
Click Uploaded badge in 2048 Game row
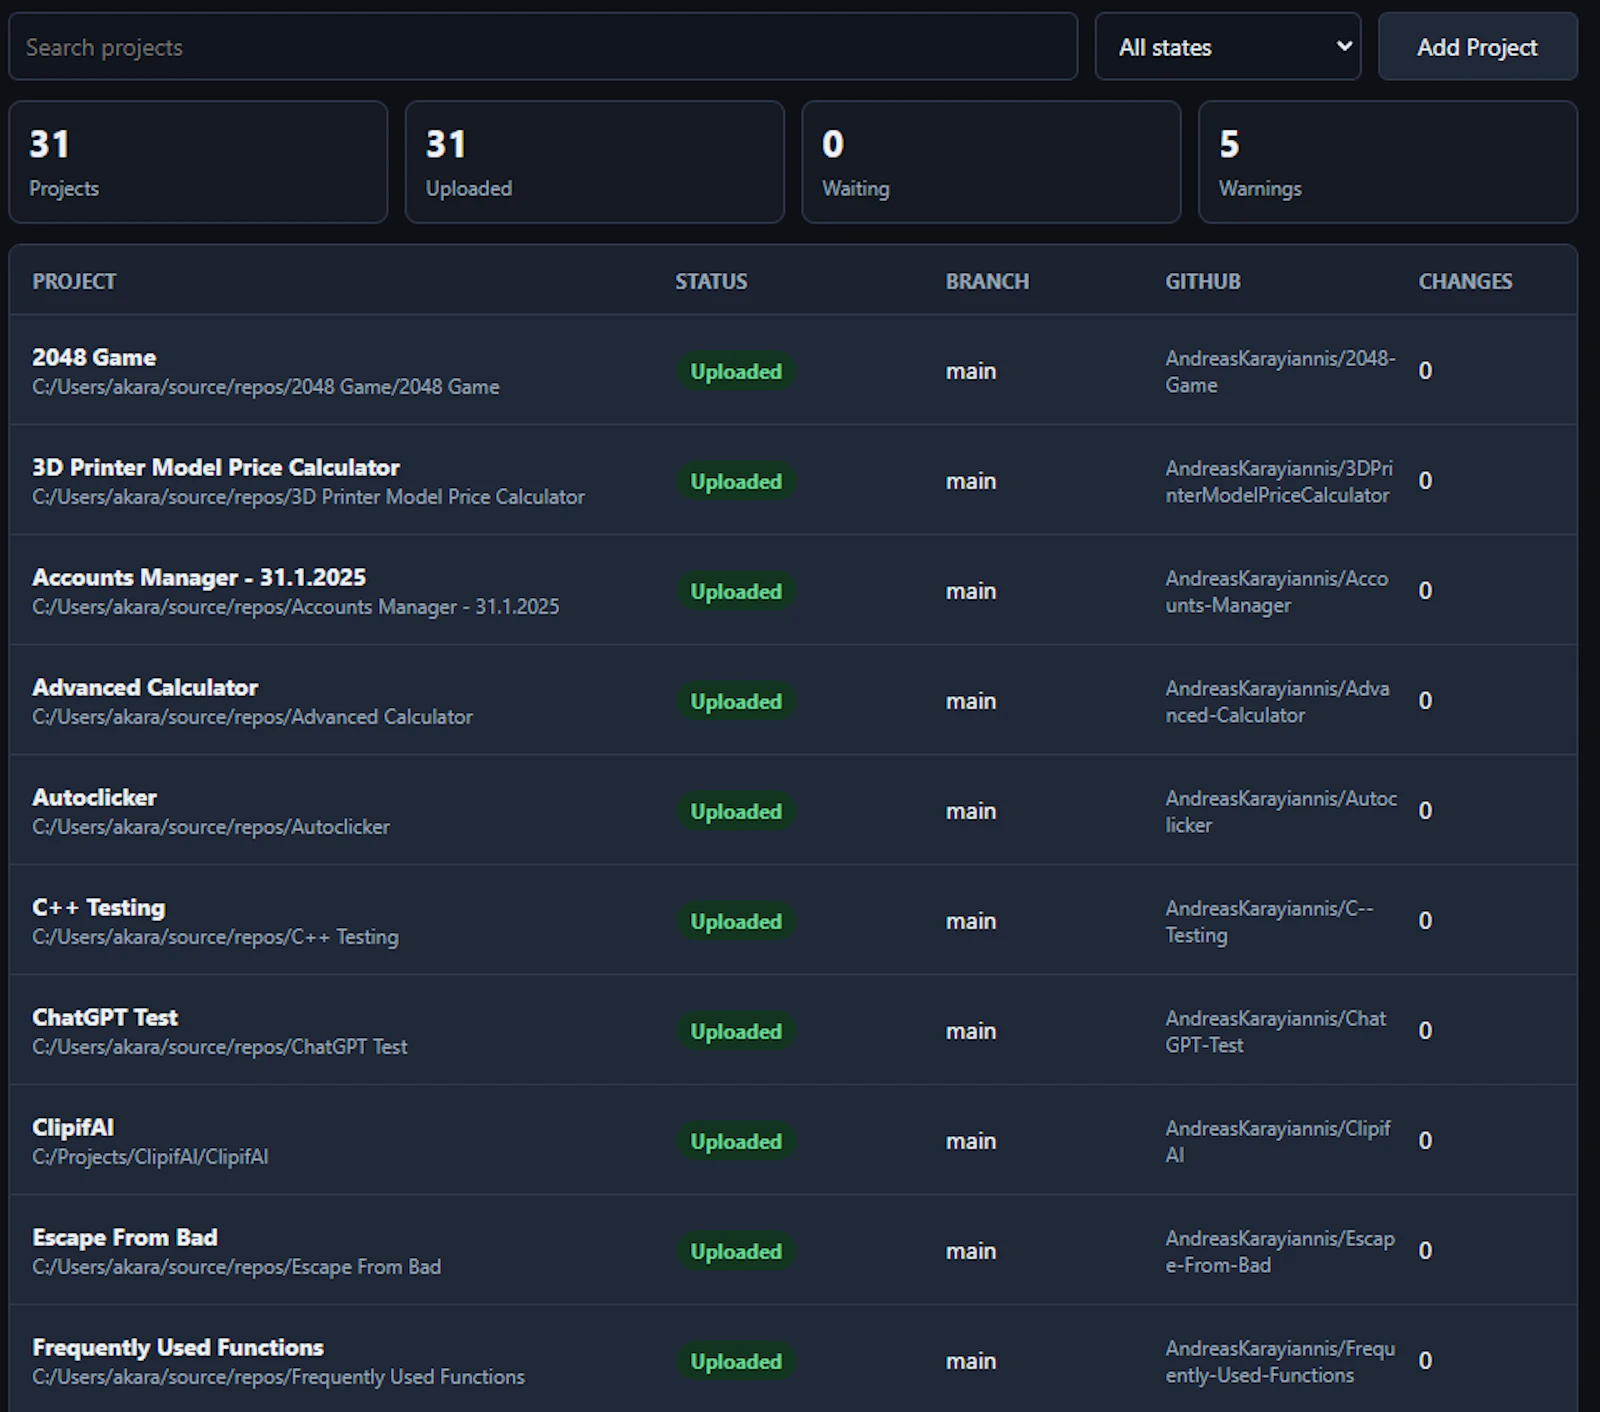(x=736, y=372)
